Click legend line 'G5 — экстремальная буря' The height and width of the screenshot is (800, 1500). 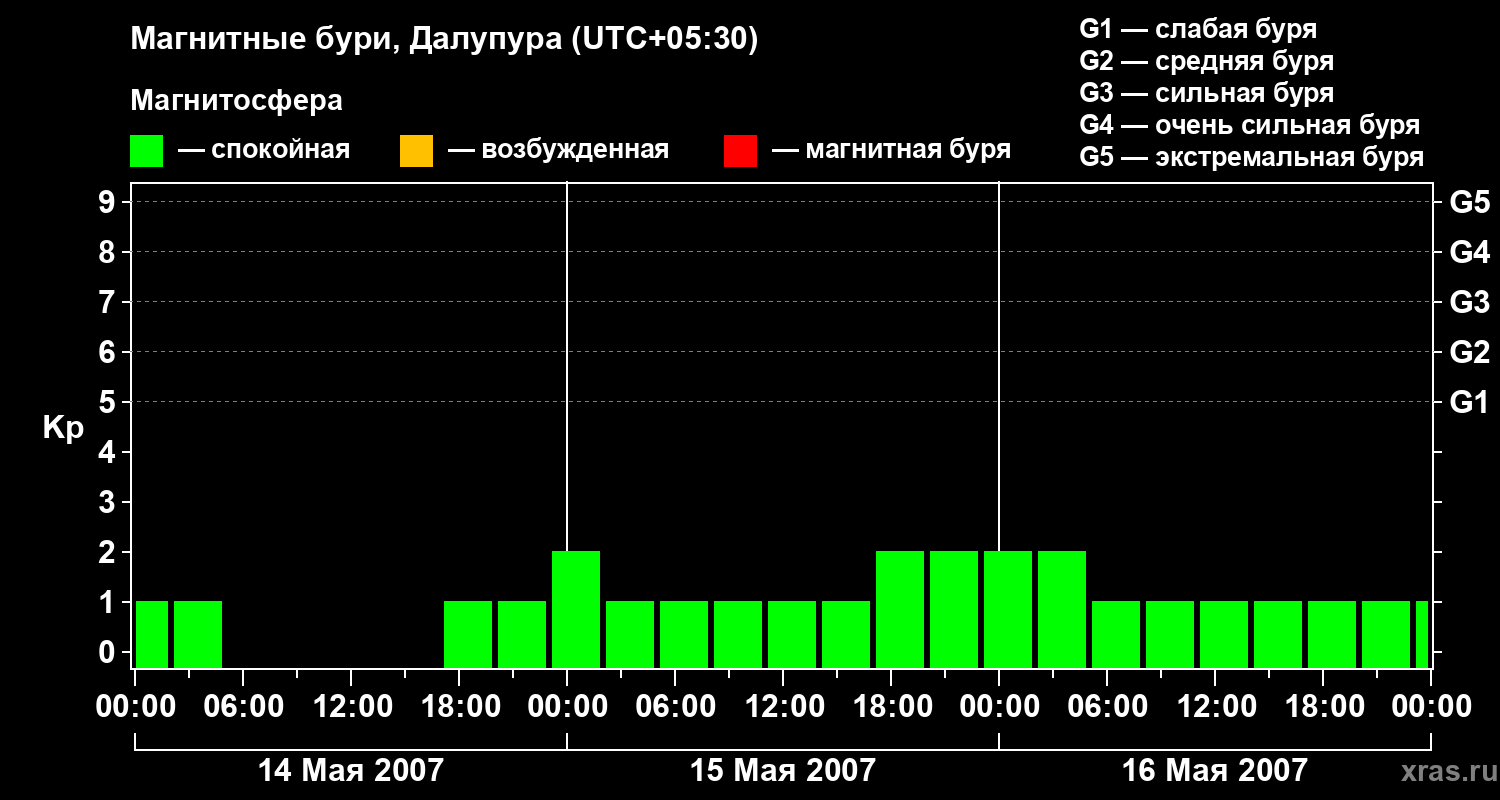pos(1252,157)
